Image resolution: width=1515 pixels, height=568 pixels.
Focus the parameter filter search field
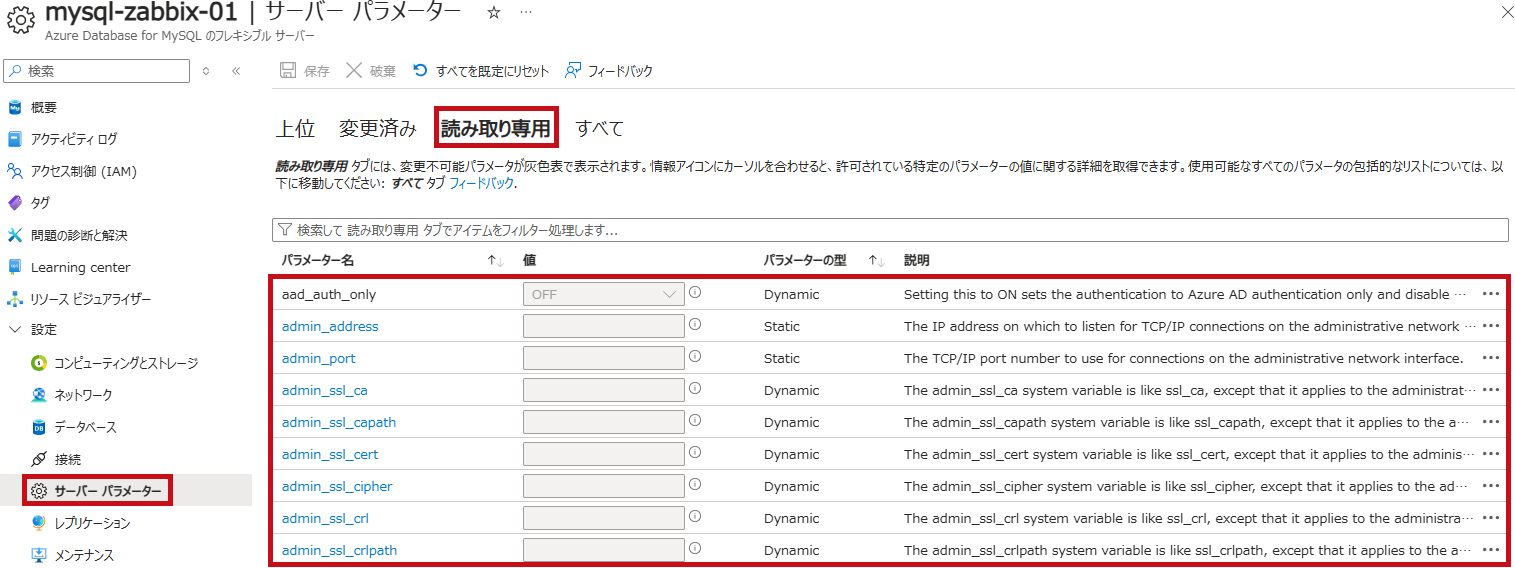point(890,230)
